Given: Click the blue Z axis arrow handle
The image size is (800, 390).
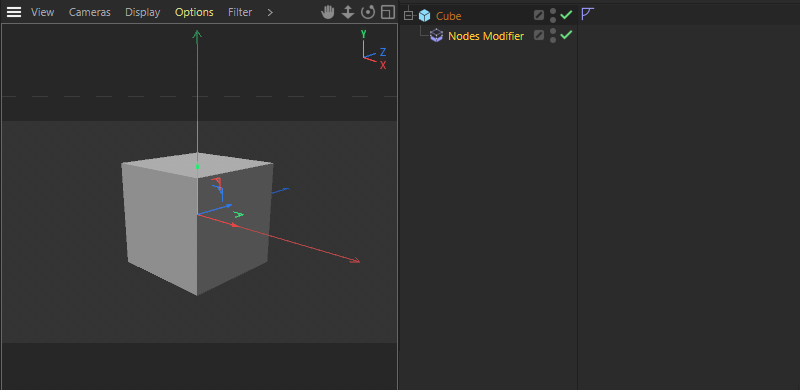Looking at the screenshot, I should coord(229,206).
